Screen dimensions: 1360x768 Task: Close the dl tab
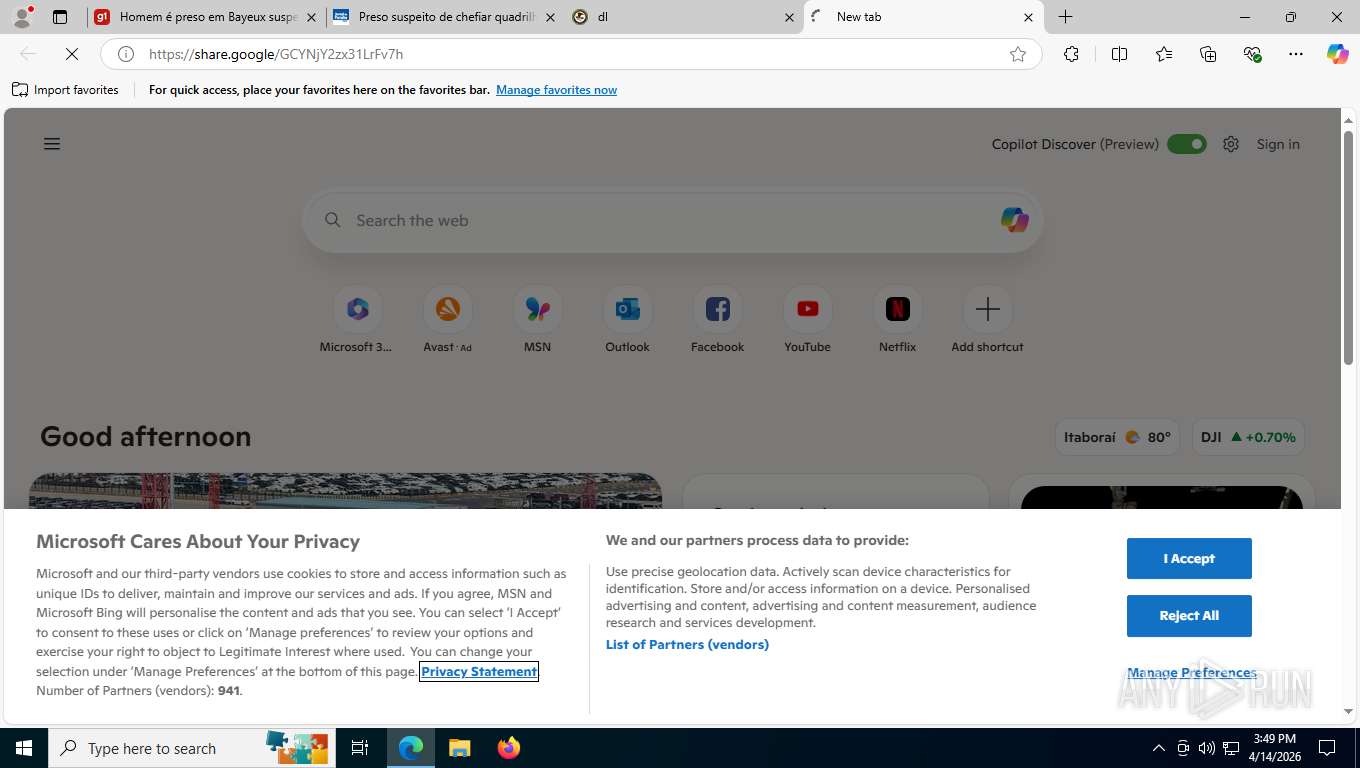click(789, 17)
